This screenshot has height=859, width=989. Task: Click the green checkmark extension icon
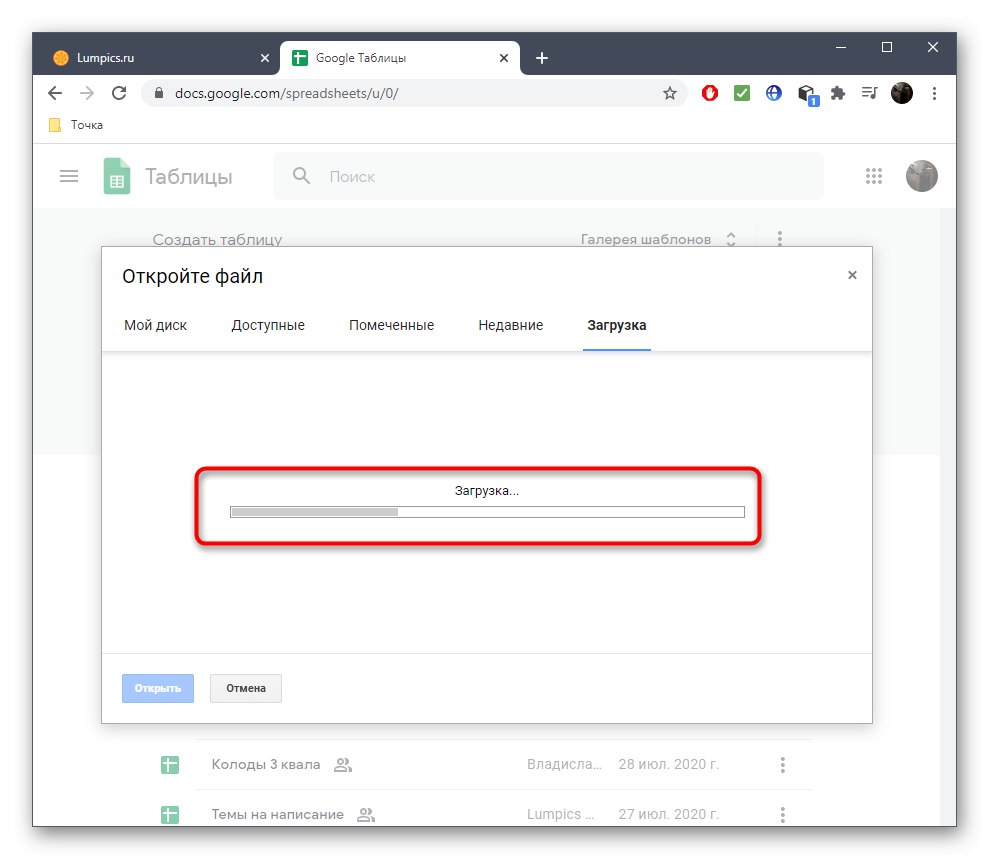coord(741,92)
